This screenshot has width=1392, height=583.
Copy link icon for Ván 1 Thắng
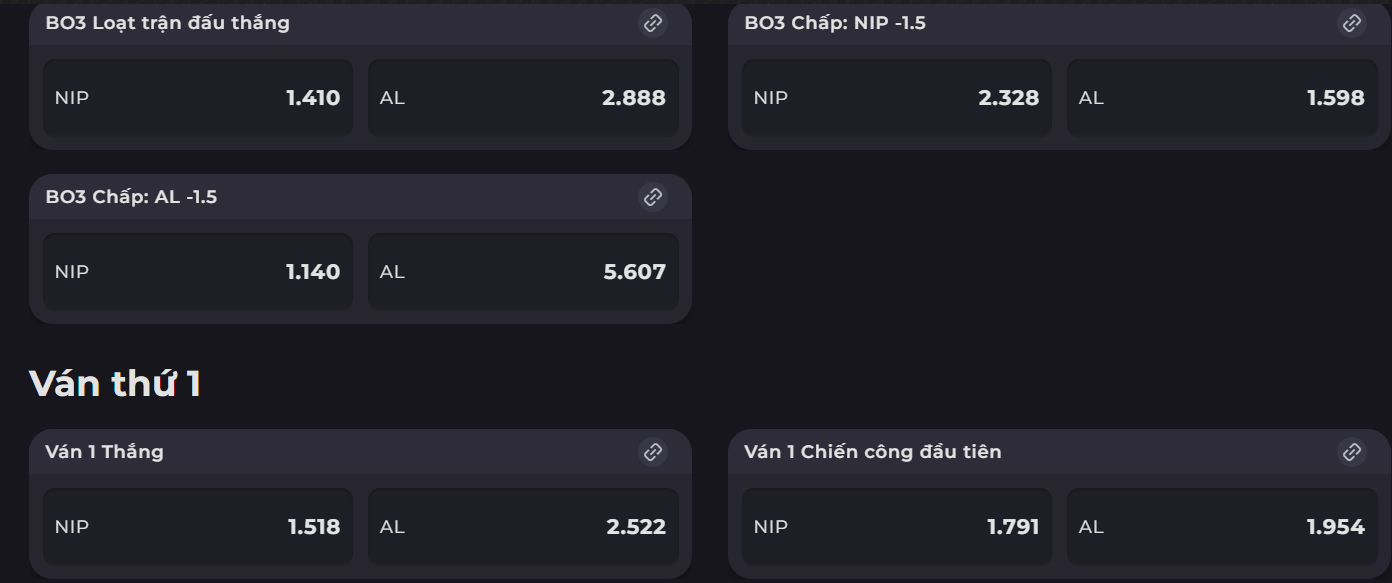coord(653,452)
